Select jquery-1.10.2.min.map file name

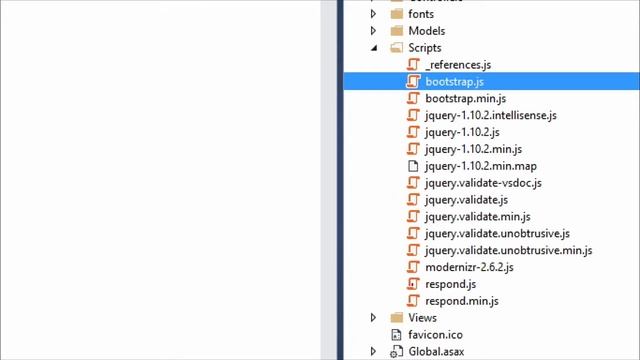pos(481,166)
